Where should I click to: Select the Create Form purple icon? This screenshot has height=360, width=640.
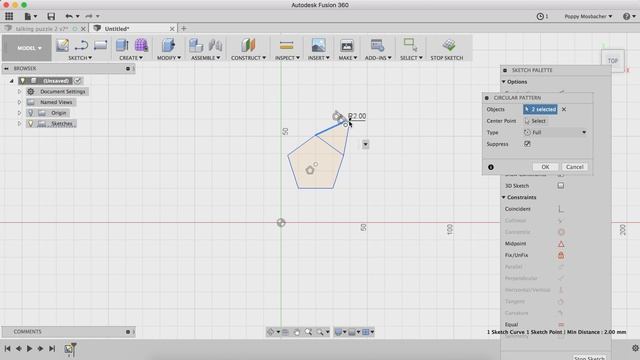[x=141, y=45]
